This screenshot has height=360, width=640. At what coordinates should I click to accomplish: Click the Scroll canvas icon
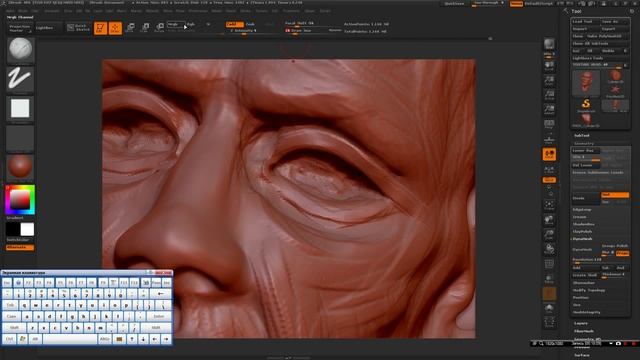tap(549, 66)
